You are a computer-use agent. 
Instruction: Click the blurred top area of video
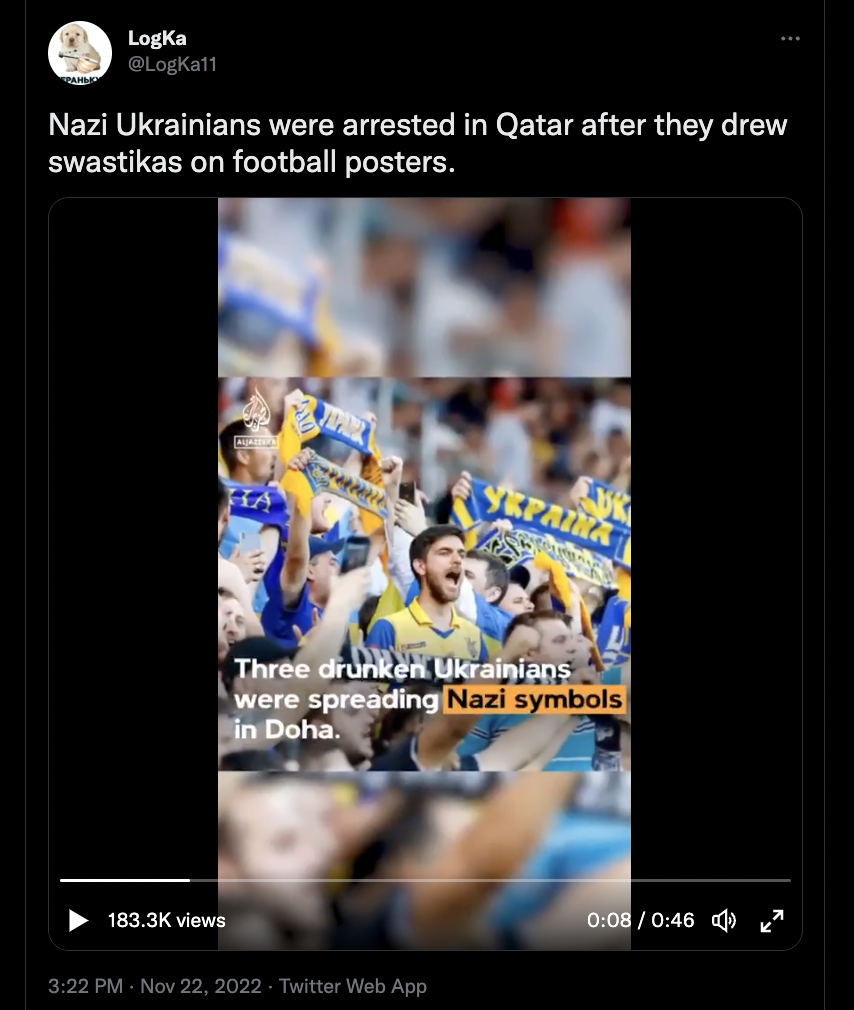pos(424,287)
